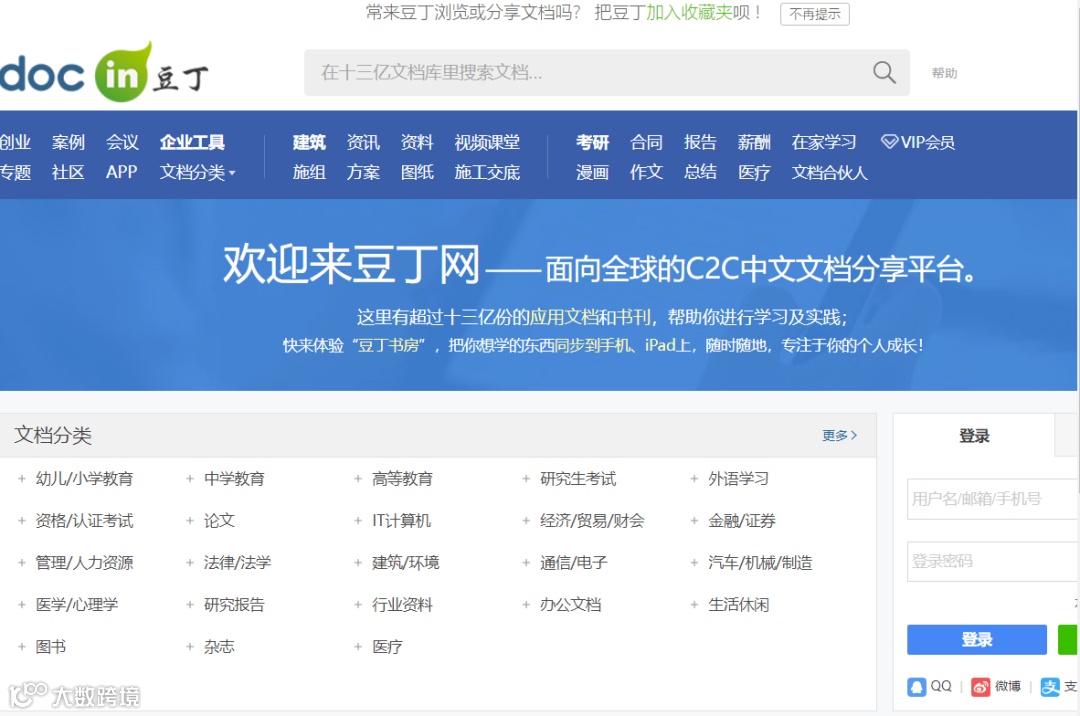The image size is (1080, 716).
Task: Open the 通信/电子 category
Action: click(574, 563)
